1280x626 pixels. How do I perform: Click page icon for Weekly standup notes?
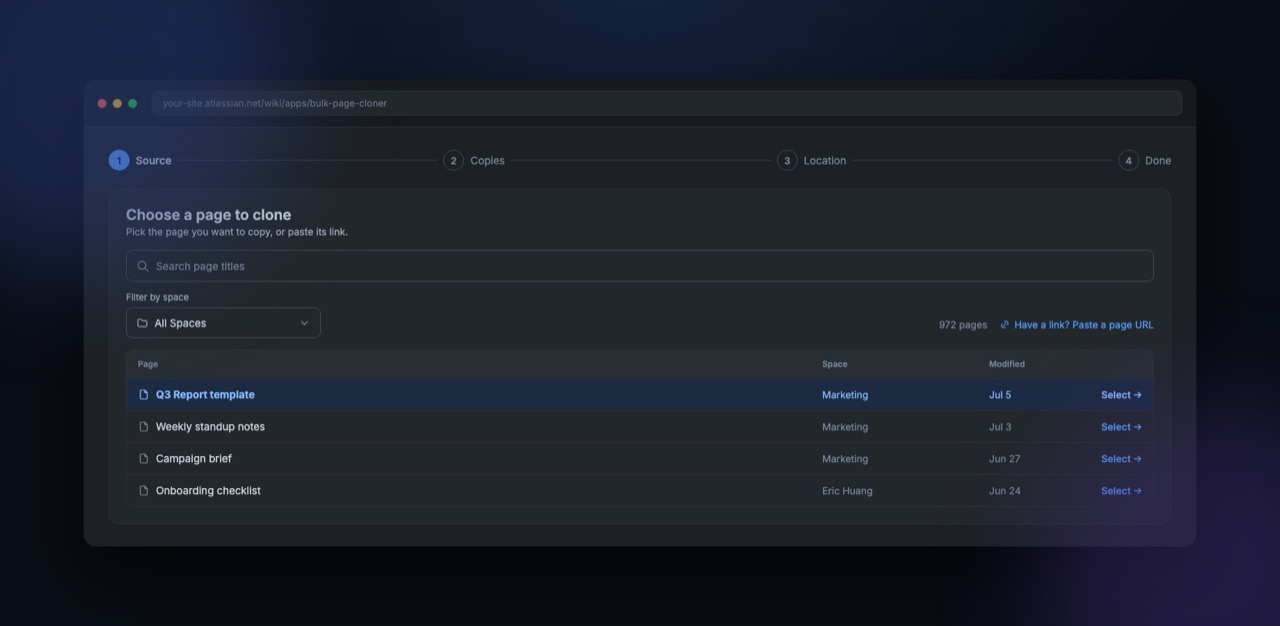pyautogui.click(x=143, y=427)
